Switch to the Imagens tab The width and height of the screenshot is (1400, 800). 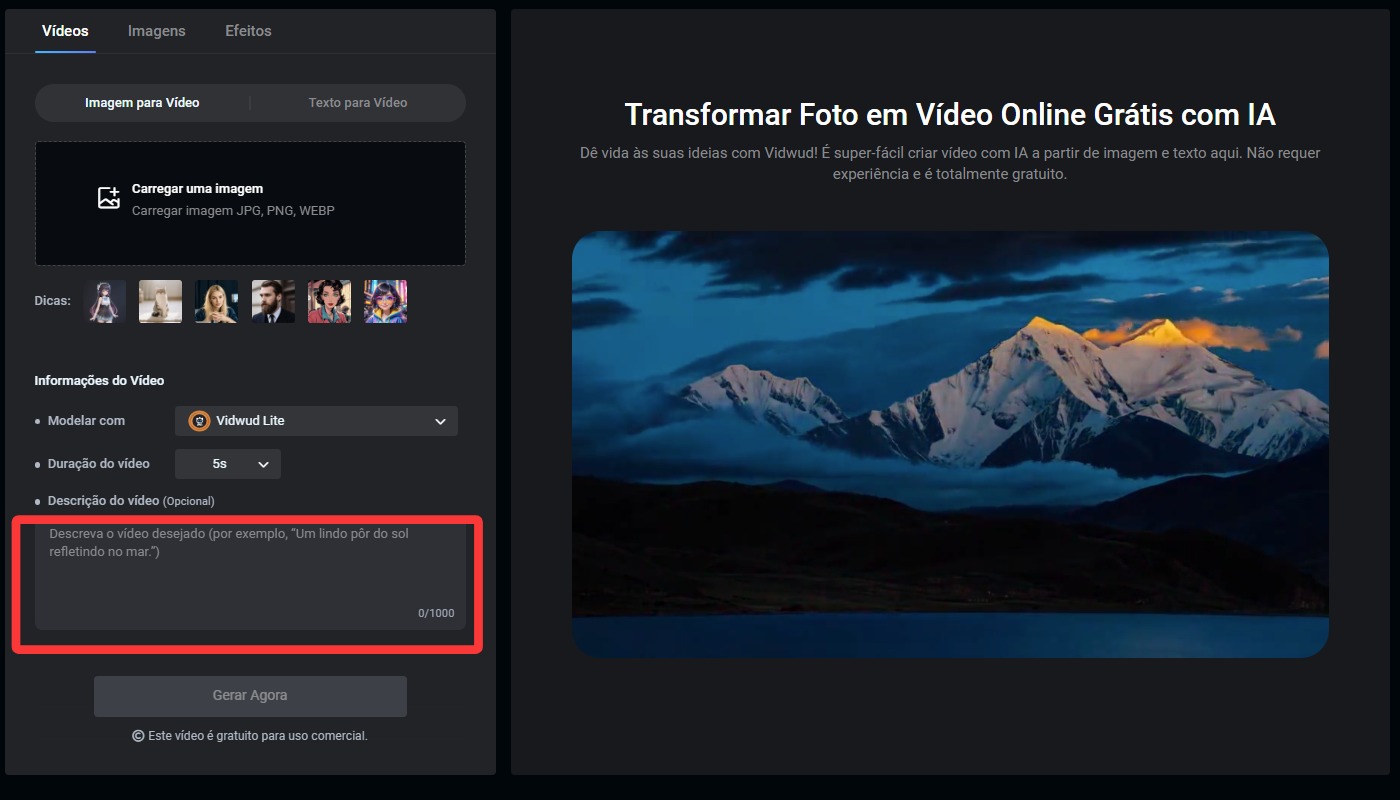[156, 31]
